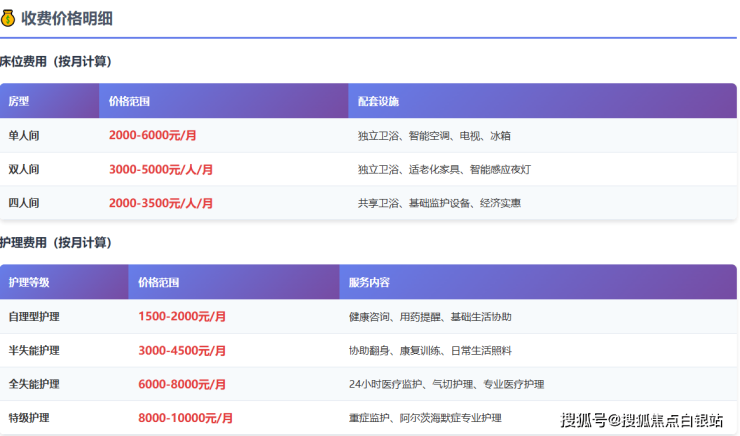This screenshot has width=740, height=436.
Task: Click the 服务内容 column header
Action: click(x=369, y=282)
